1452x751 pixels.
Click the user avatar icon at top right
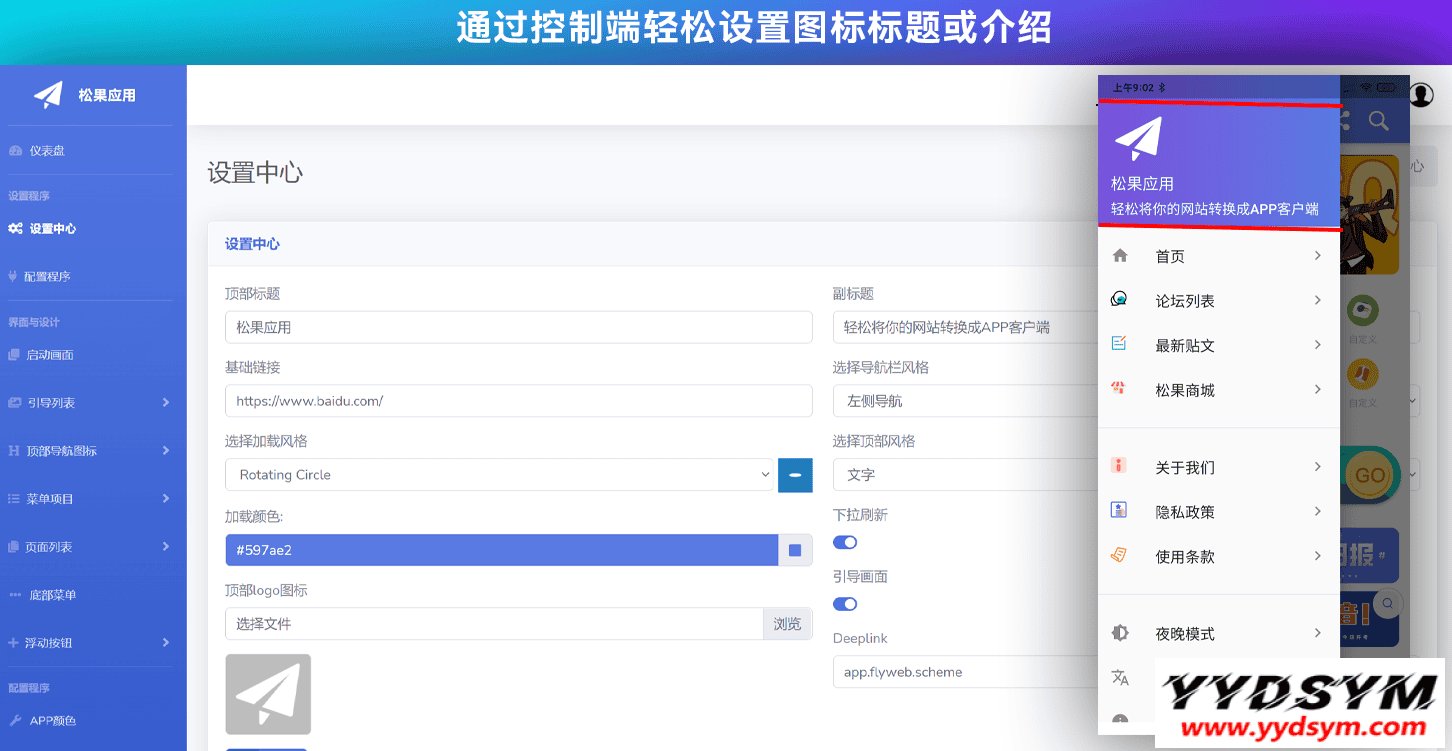tap(1421, 95)
